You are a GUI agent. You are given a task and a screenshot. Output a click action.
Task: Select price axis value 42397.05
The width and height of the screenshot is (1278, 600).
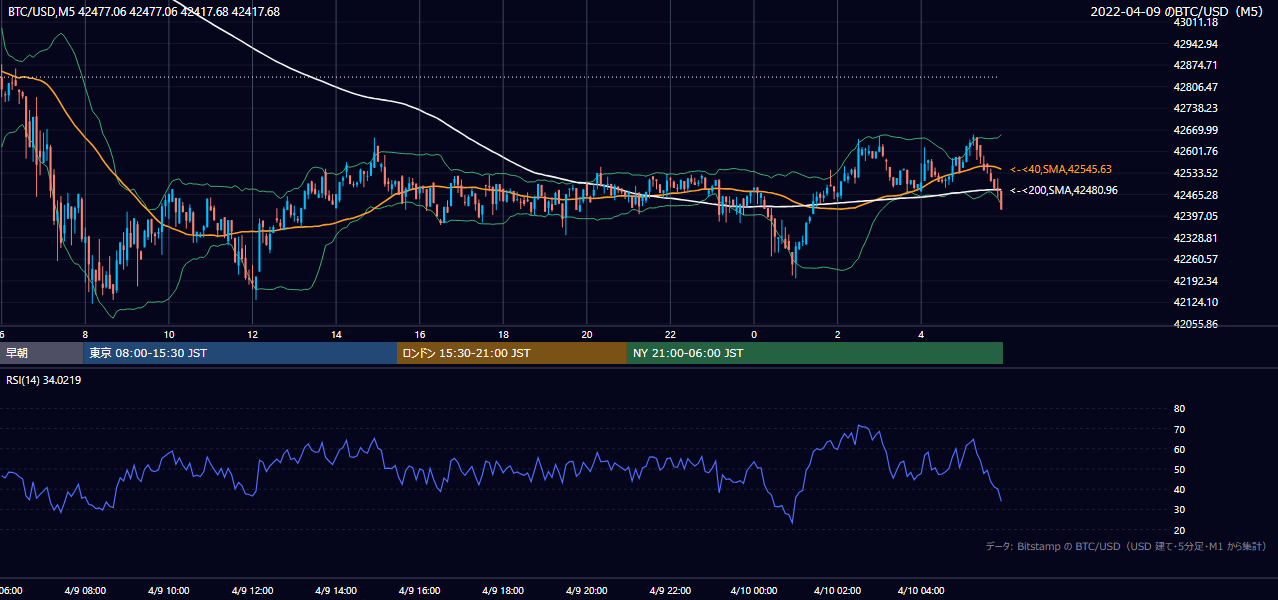[x=1196, y=216]
